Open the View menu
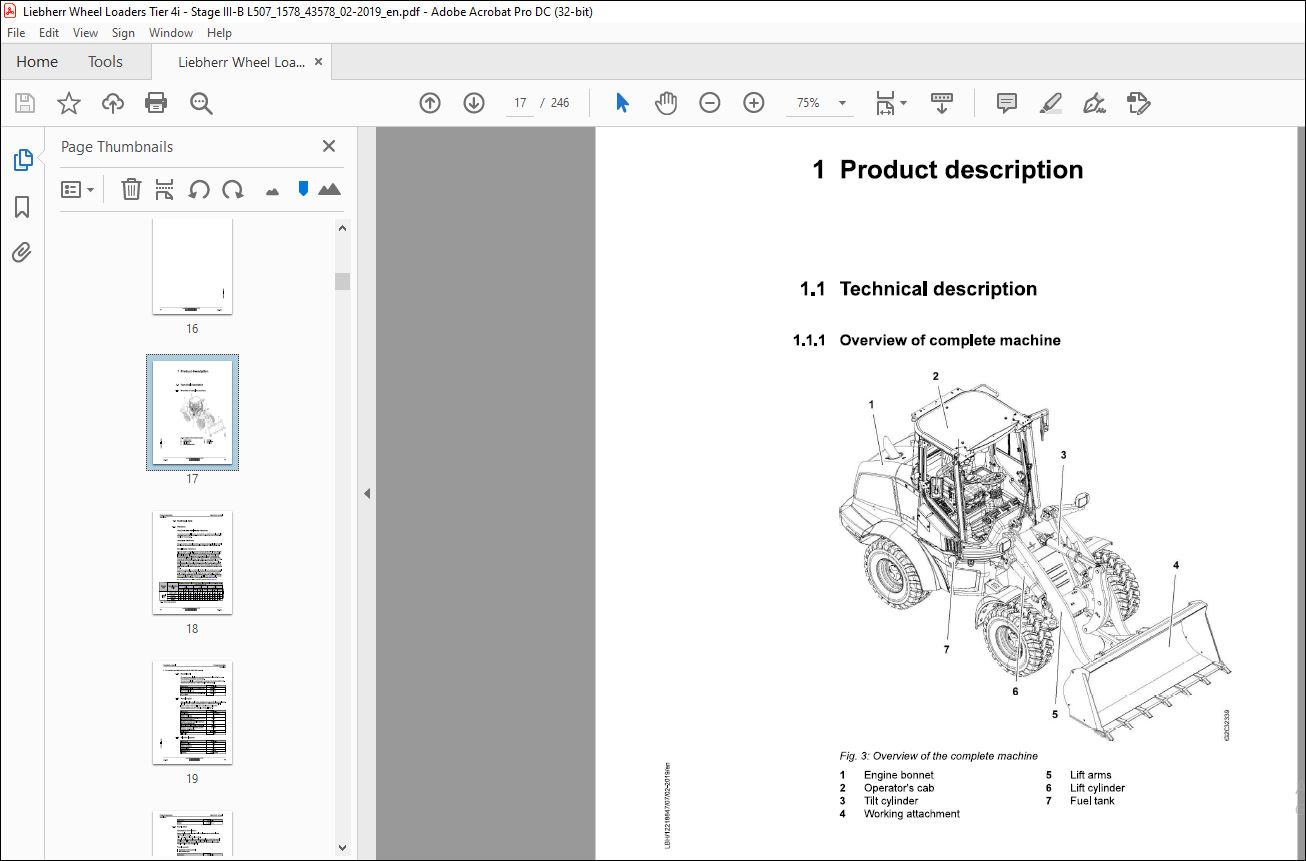 [85, 33]
